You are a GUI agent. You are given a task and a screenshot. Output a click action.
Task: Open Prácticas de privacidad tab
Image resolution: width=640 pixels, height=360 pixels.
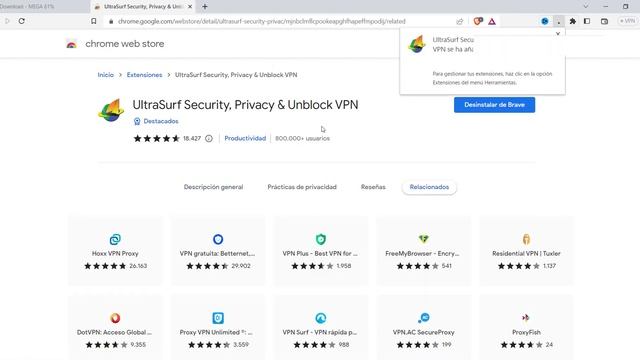coord(302,187)
